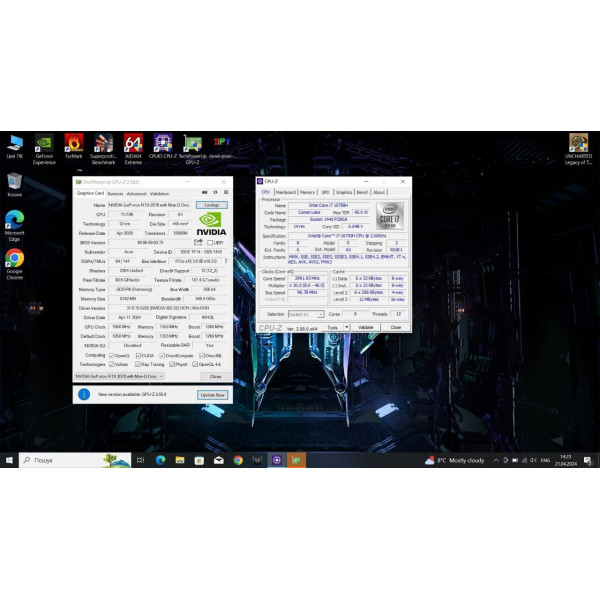
Task: Click the Tools button in CPU-Z
Action: pos(333,327)
